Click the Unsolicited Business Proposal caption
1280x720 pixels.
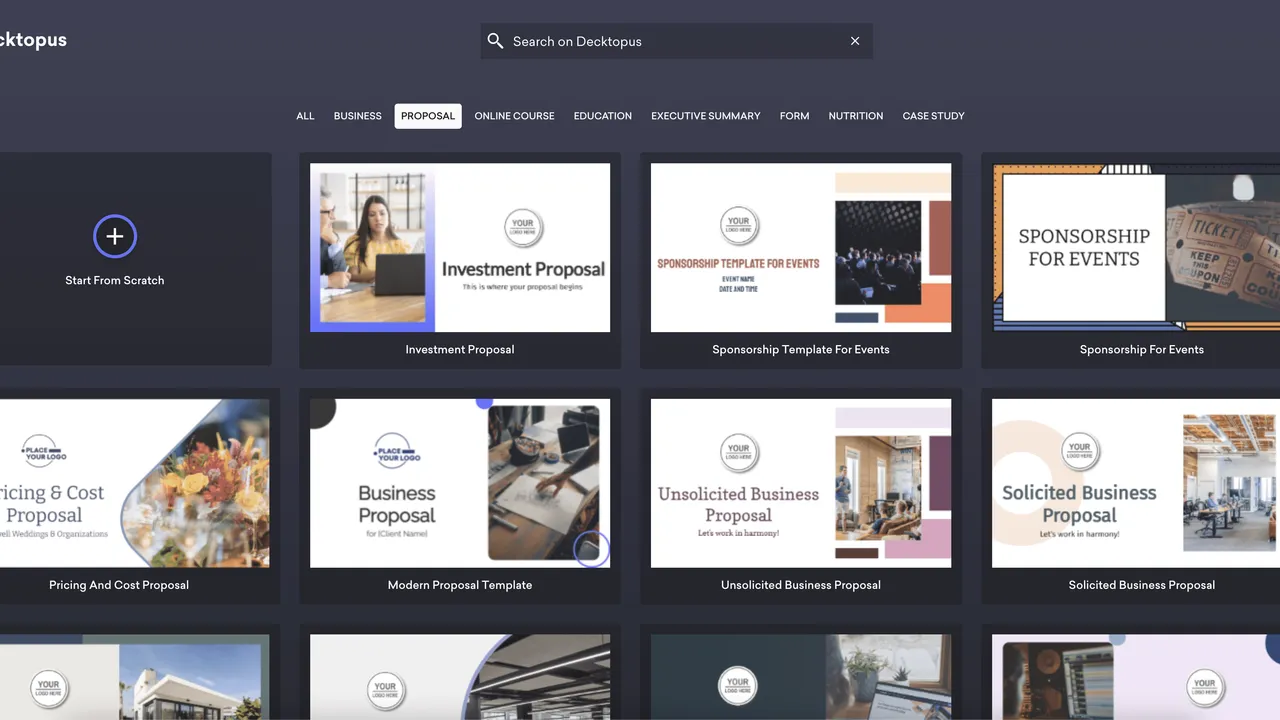[801, 585]
